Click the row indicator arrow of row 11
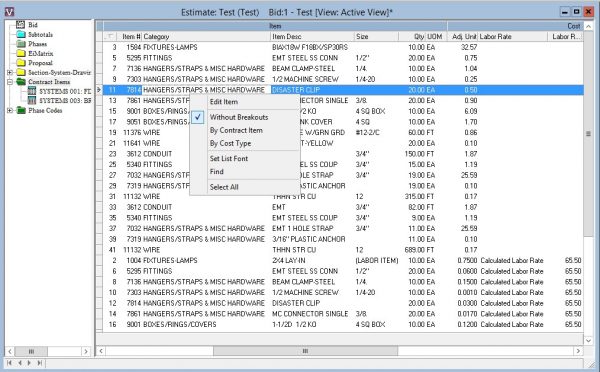 click(99, 90)
